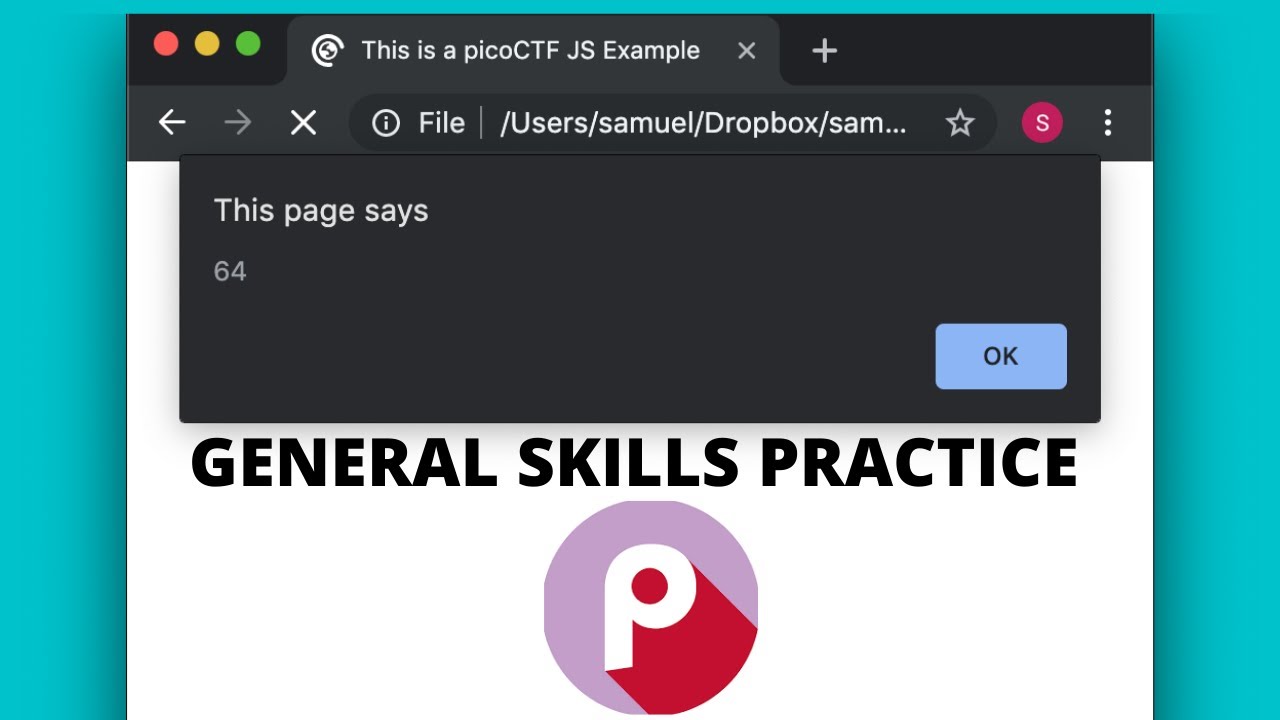1280x720 pixels.
Task: Select the picoCTF JS Example tab
Action: pyautogui.click(x=533, y=50)
